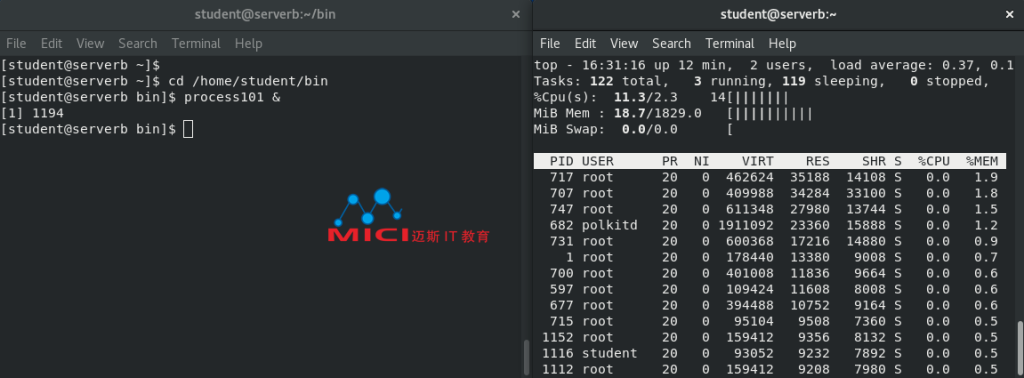Screen dimensions: 1024x378
Task: Click the 'MiB Swap: 0.0/0.0' line
Action: pos(605,129)
